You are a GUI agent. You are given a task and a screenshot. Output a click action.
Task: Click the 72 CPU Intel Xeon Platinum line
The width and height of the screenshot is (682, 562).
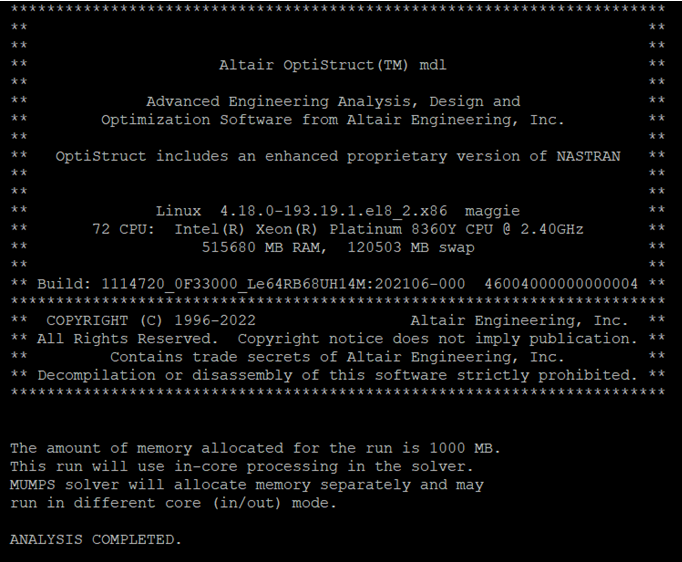coord(338,229)
